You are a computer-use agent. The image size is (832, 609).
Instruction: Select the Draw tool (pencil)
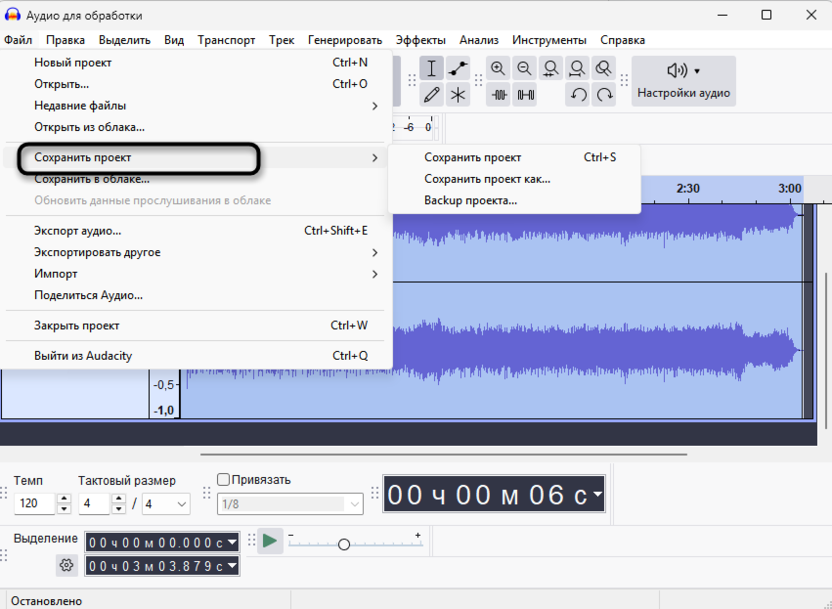433,95
